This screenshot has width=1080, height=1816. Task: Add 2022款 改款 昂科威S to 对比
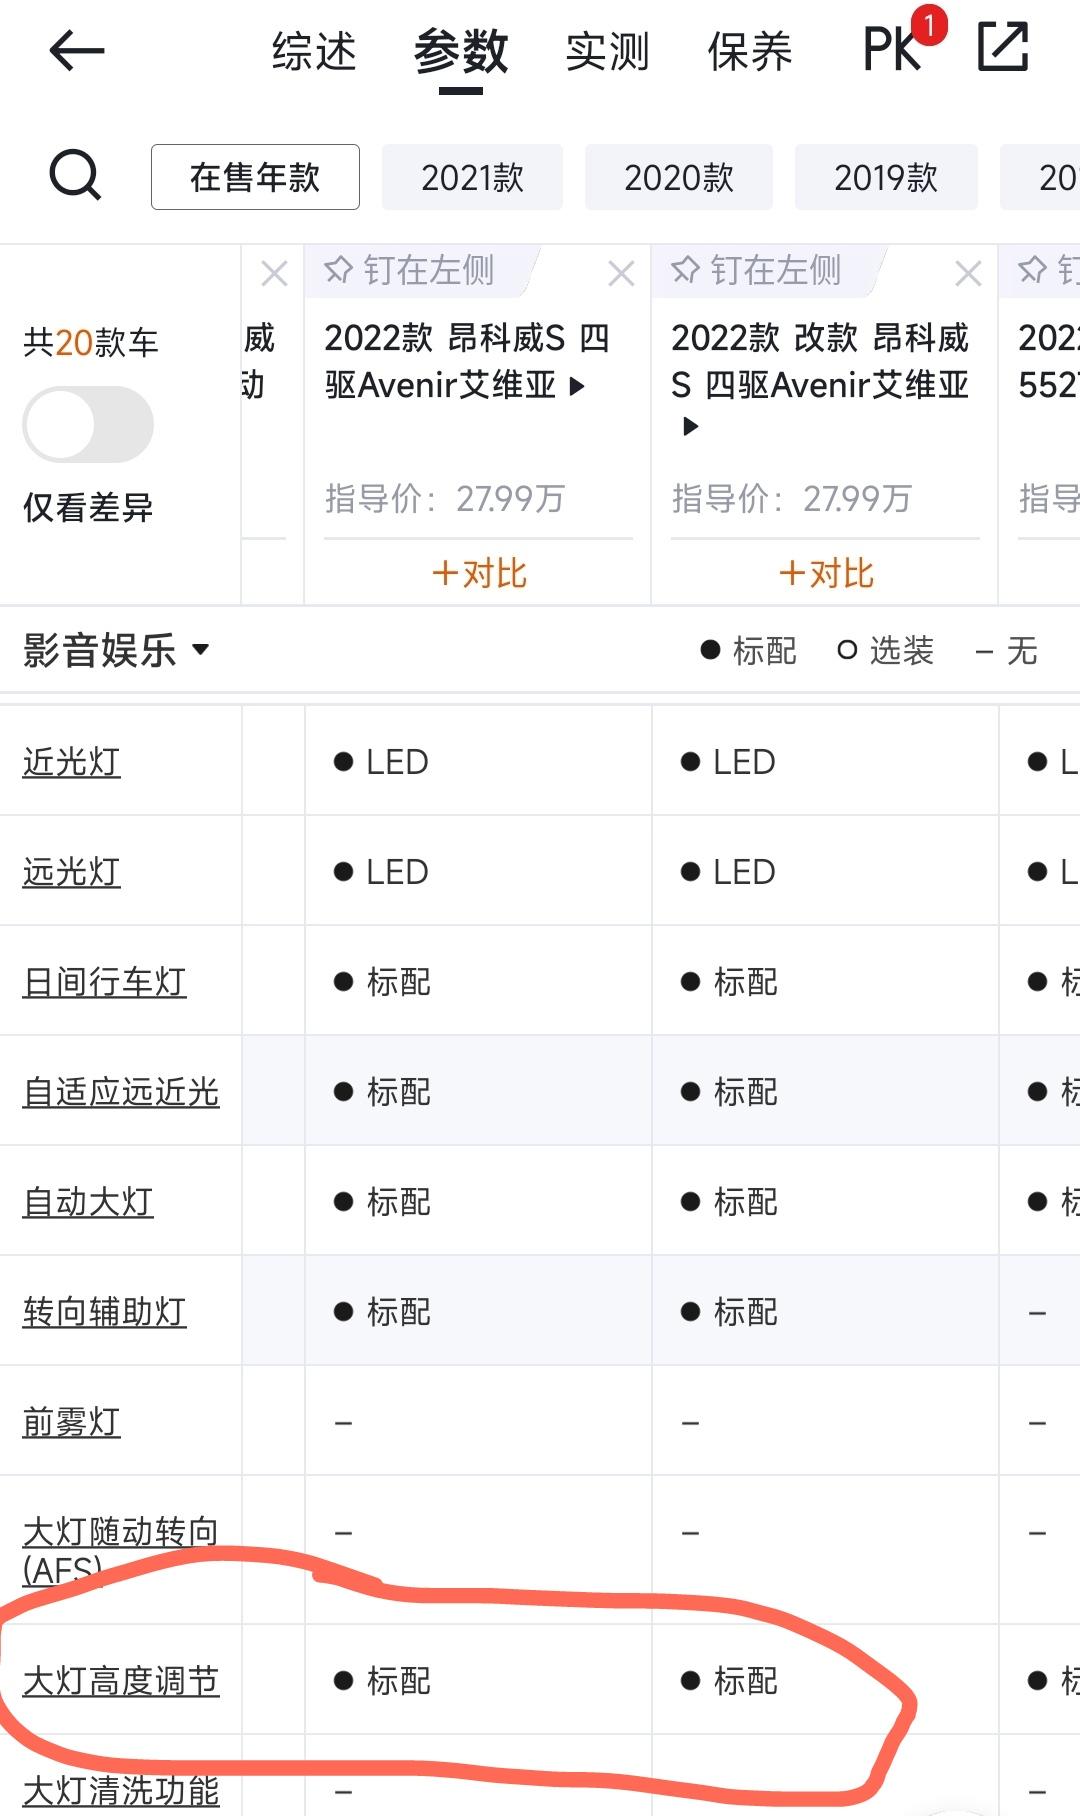tap(826, 574)
